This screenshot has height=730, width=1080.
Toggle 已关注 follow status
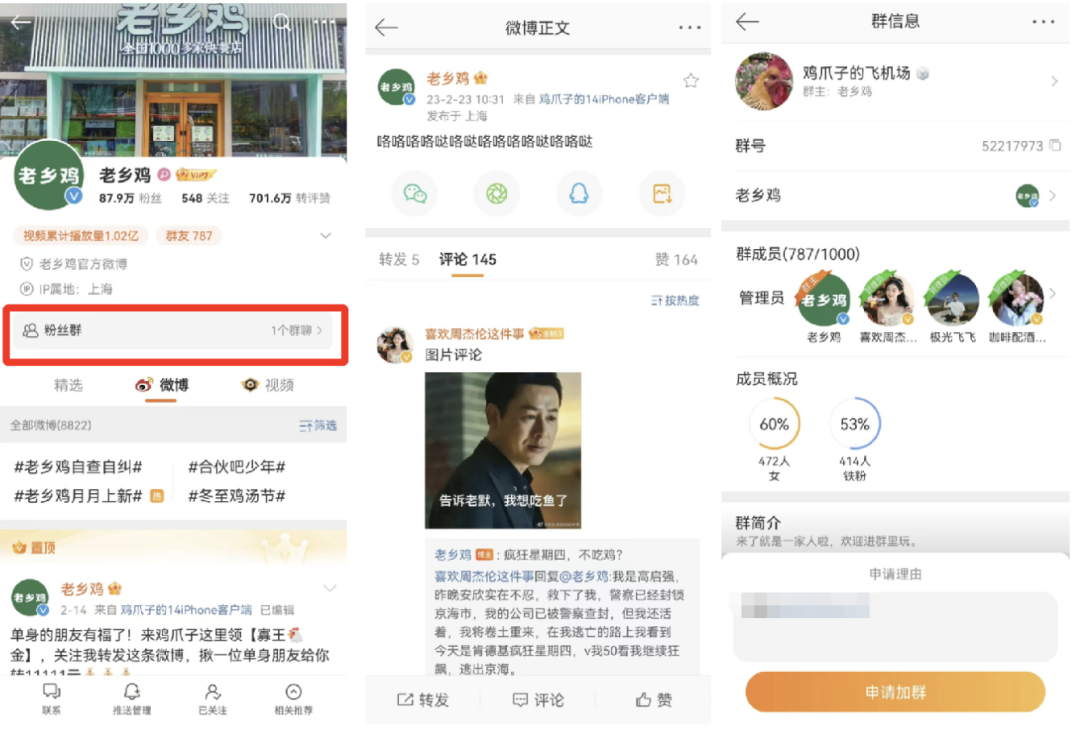click(x=213, y=698)
